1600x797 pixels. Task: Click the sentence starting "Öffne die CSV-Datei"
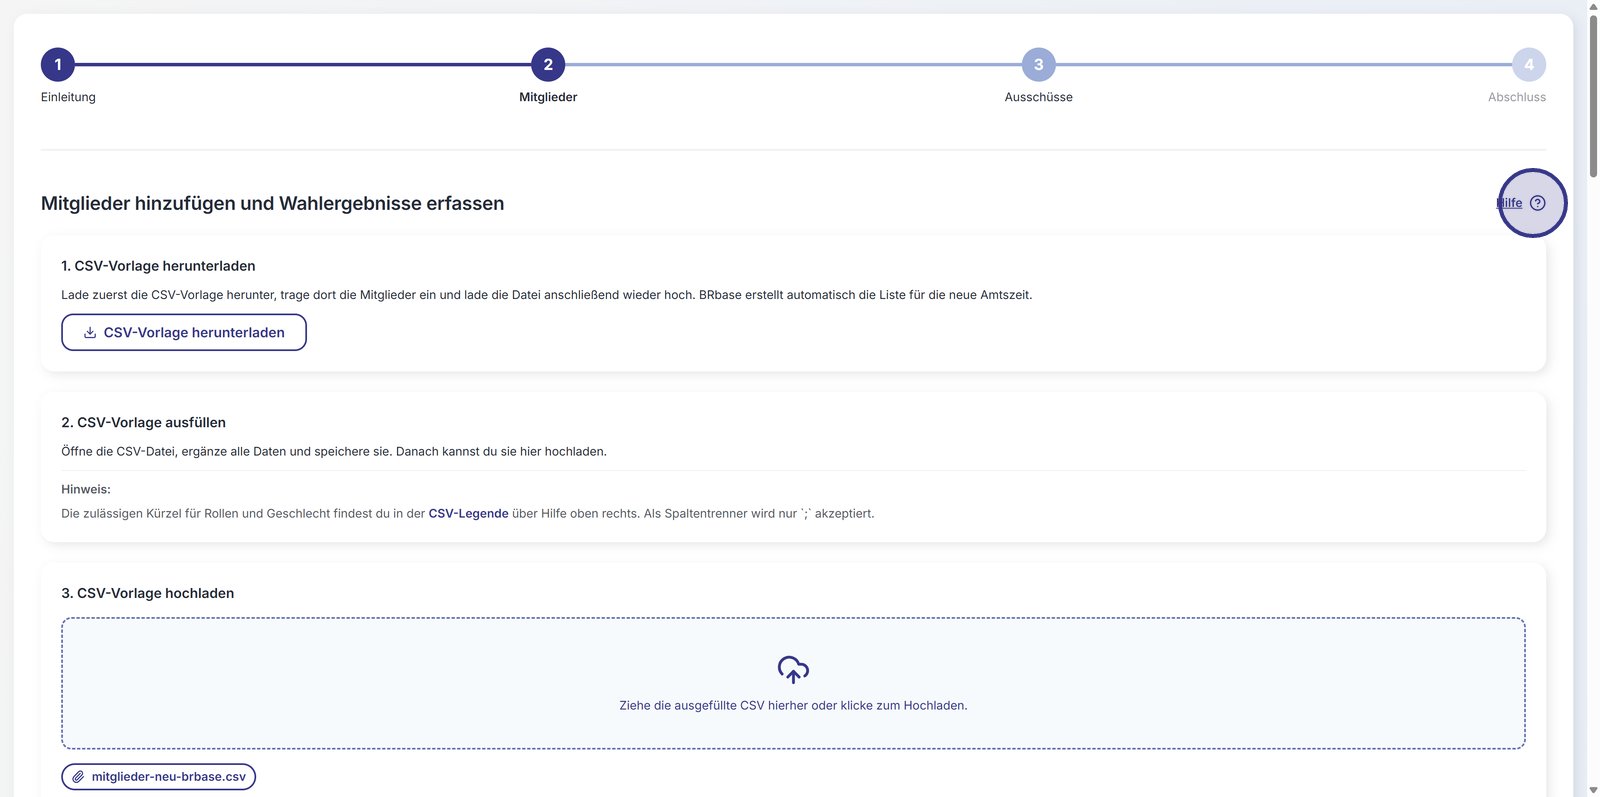pos(334,452)
